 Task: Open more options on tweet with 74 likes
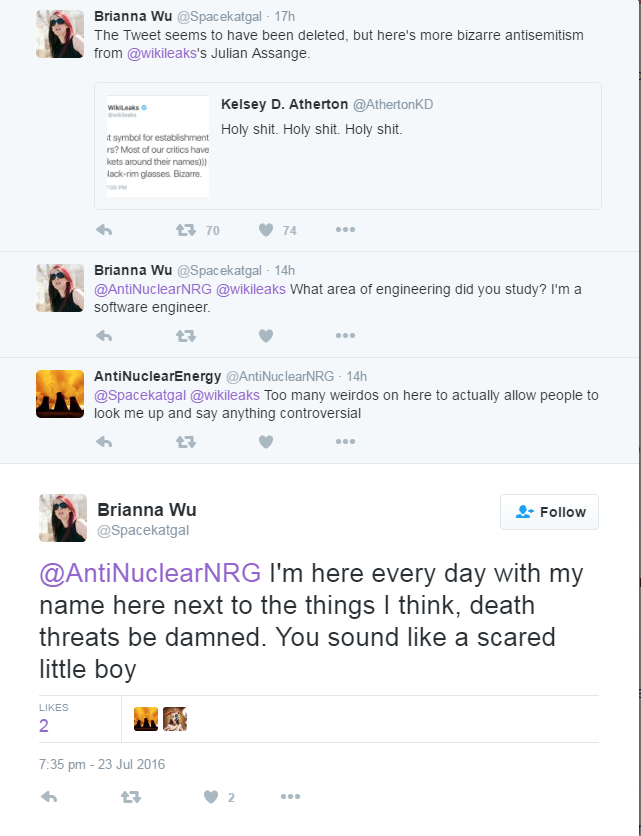345,230
